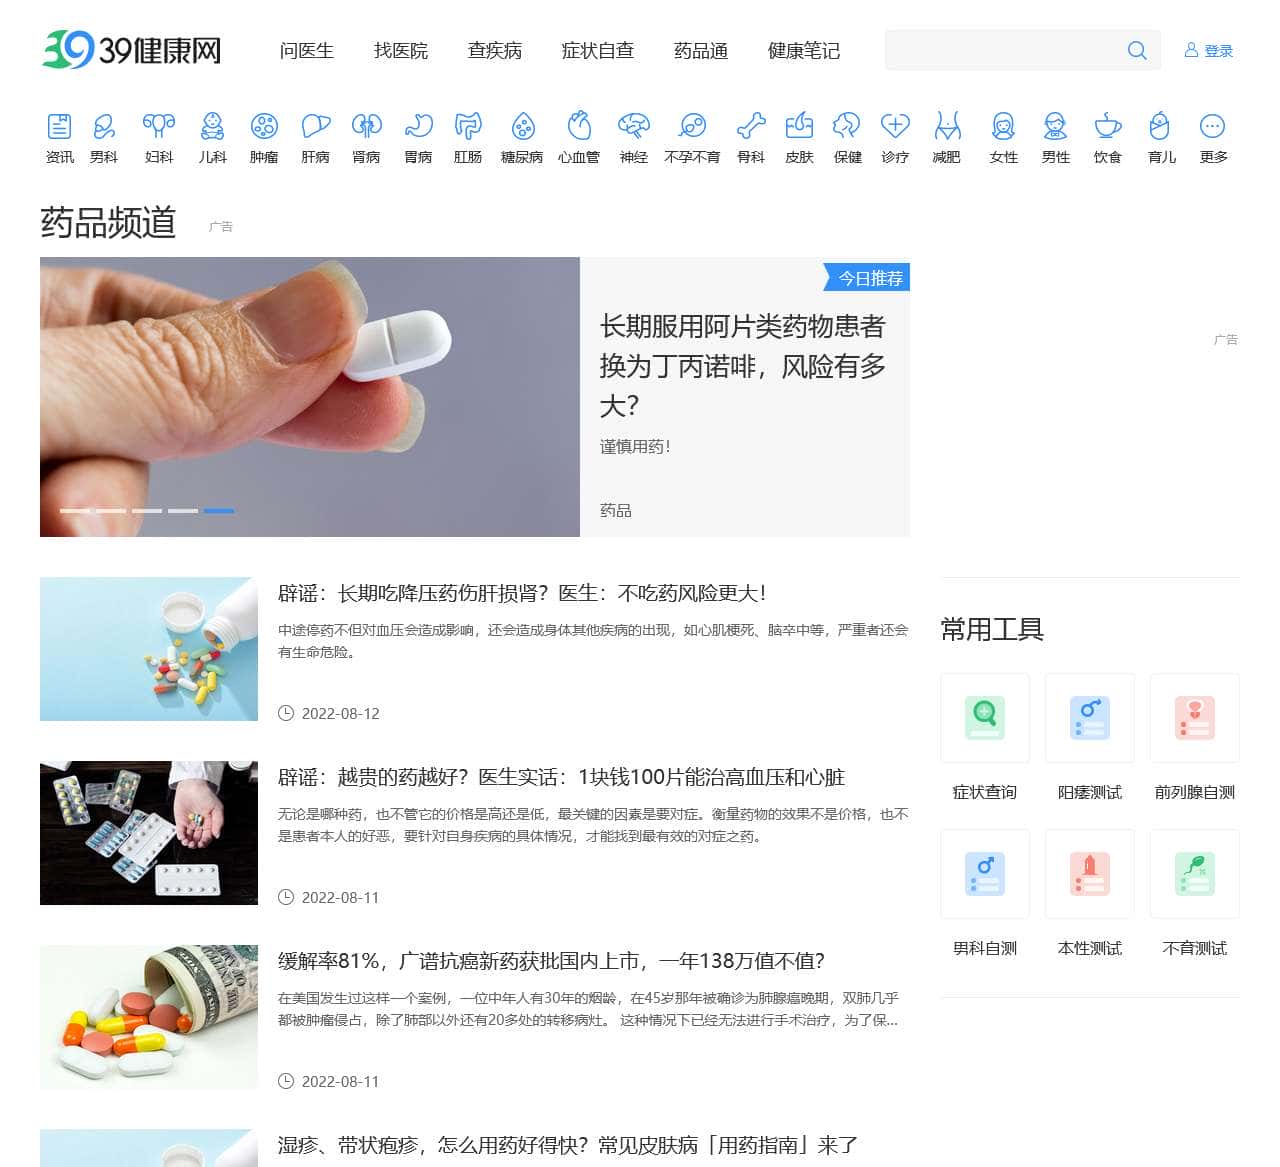Open the 女性 women category icon
Screen dimensions: 1280x1167
1003,126
